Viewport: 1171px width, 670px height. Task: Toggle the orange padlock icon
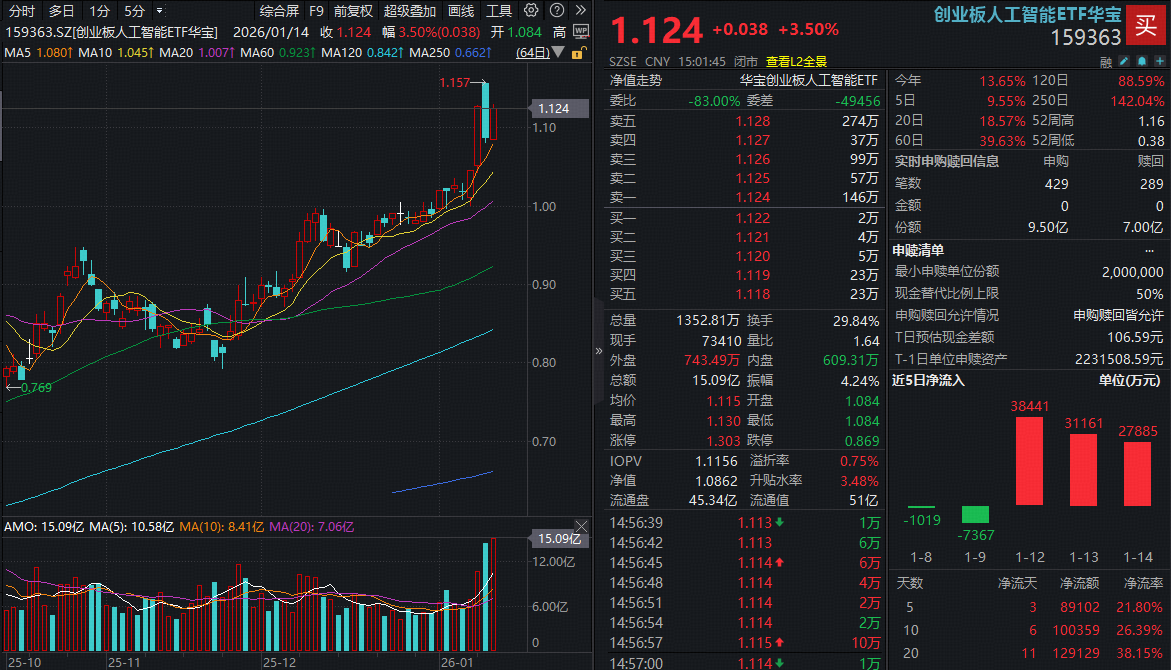point(576,53)
